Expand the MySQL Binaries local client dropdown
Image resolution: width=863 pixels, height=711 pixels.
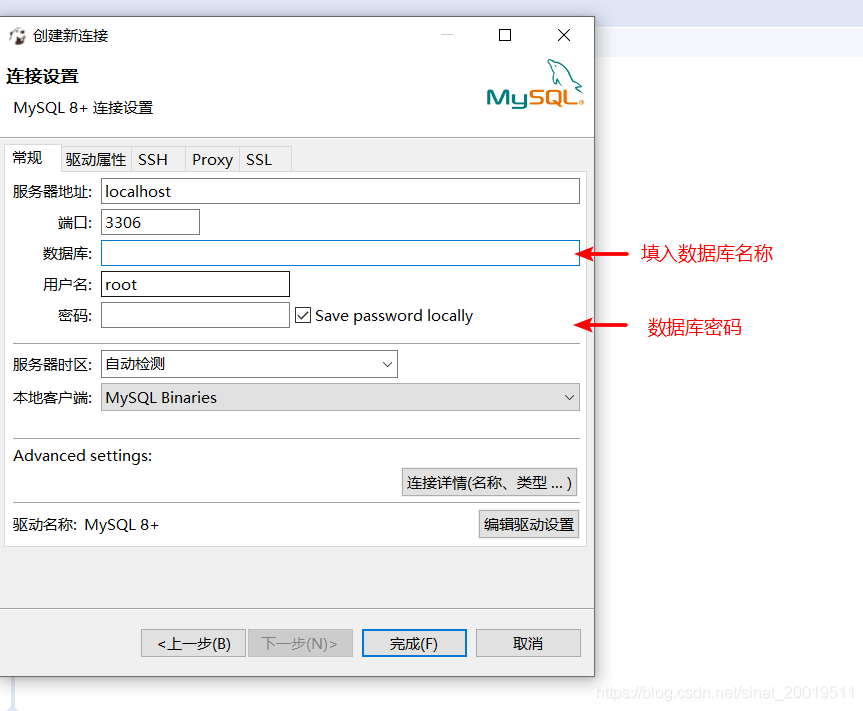340,397
